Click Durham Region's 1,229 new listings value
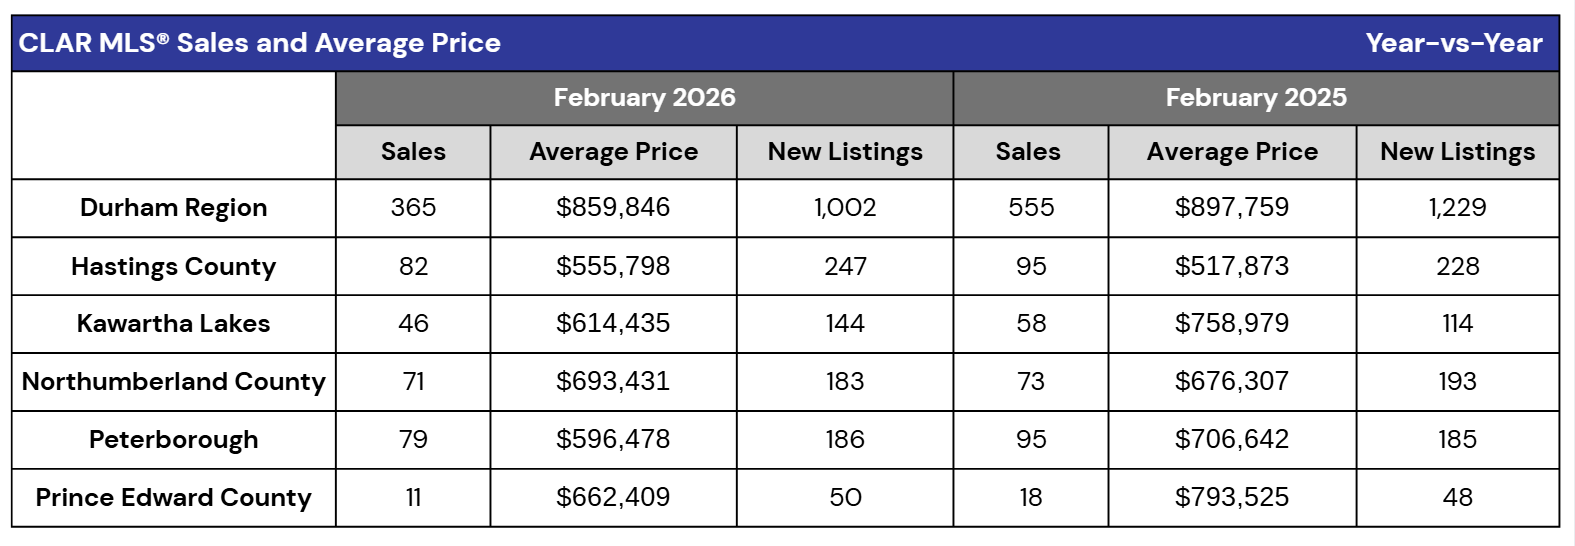The width and height of the screenshot is (1575, 546). pos(1457,208)
